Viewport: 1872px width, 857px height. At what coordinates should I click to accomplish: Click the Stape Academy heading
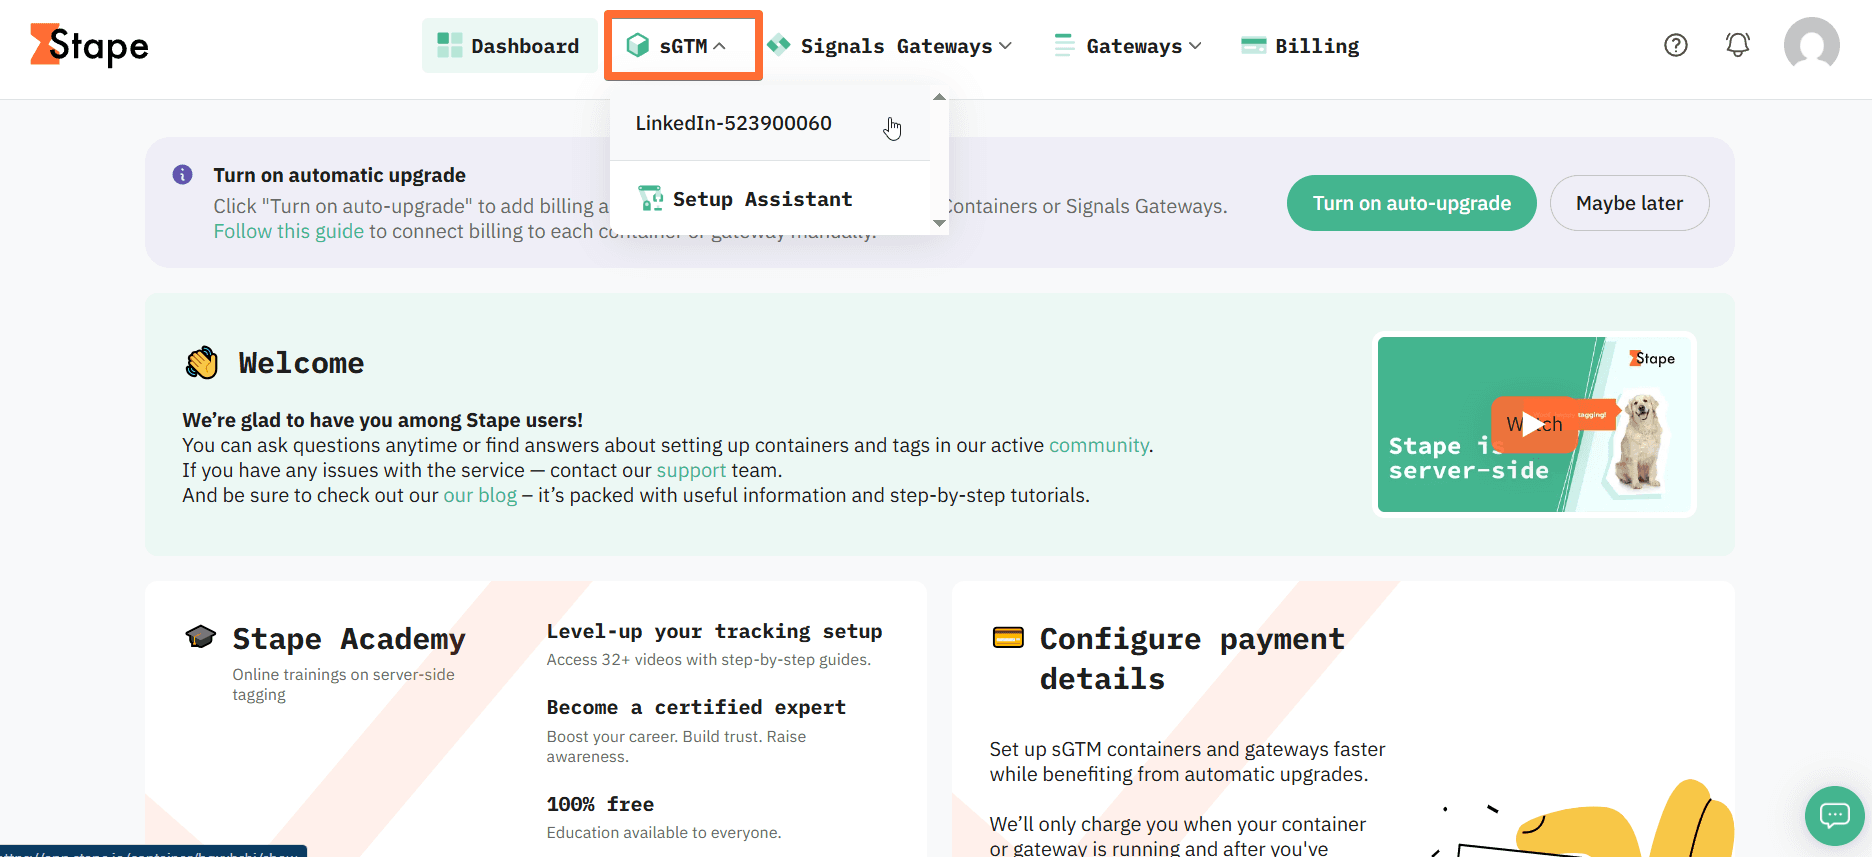[x=349, y=639]
